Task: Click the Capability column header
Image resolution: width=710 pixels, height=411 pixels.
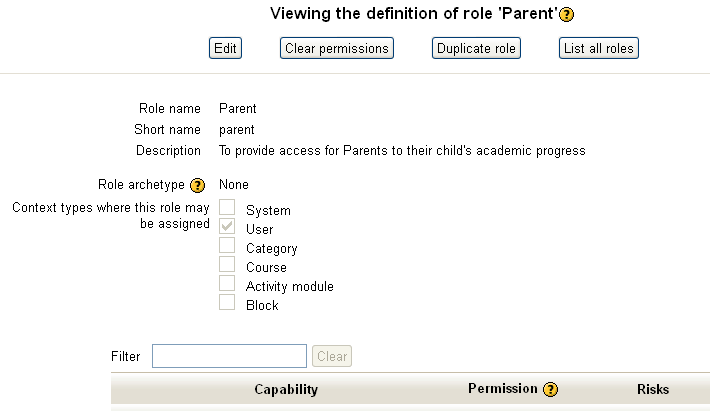Action: tap(286, 389)
